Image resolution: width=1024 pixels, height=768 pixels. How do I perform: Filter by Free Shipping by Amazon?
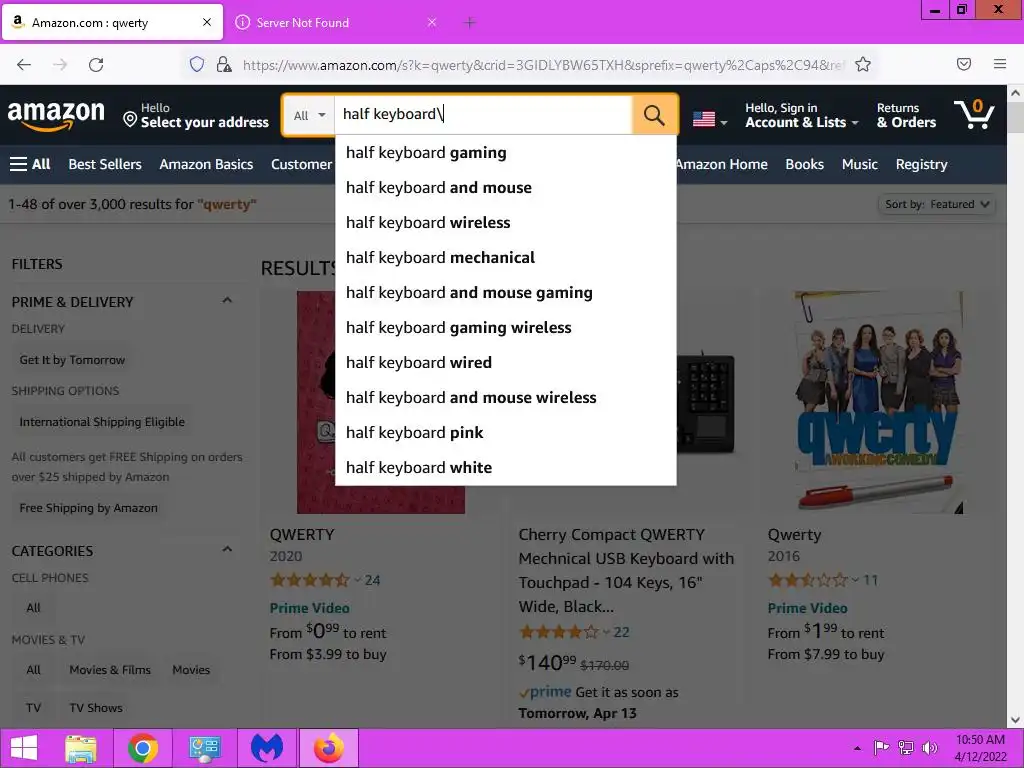[88, 508]
